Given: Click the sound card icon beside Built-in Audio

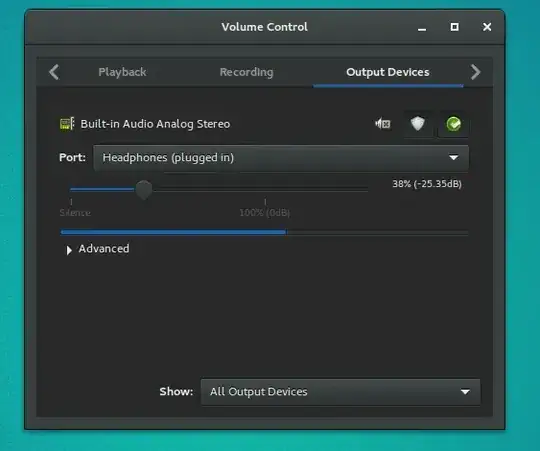Looking at the screenshot, I should [67, 124].
